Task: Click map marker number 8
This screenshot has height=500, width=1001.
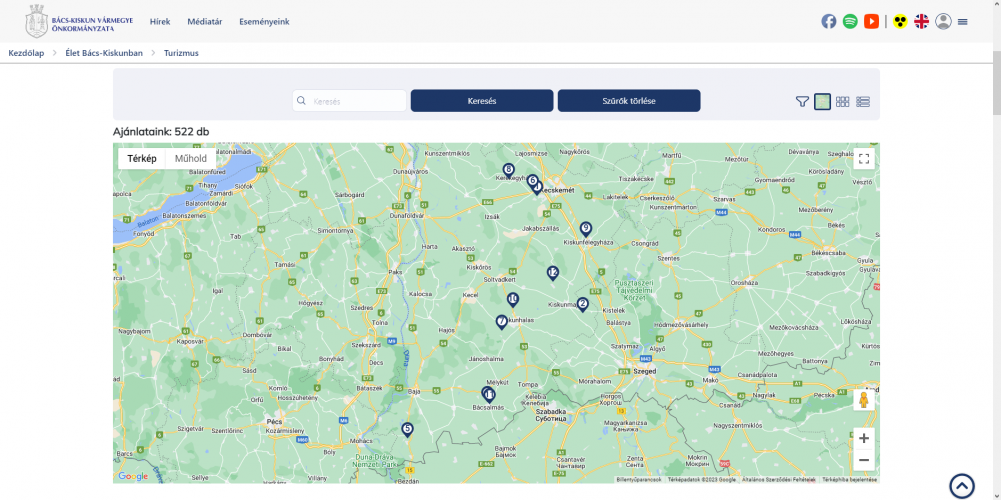Action: pos(508,170)
